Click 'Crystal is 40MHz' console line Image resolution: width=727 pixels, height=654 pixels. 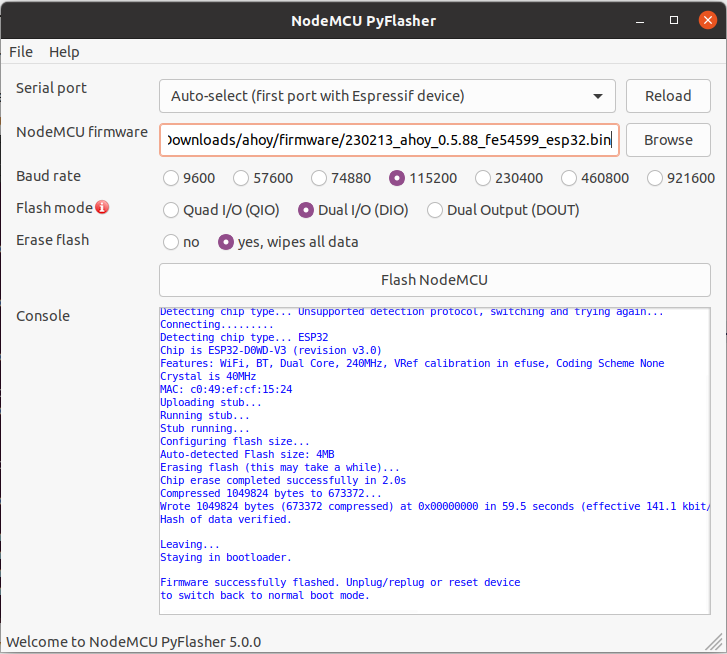pyautogui.click(x=208, y=376)
